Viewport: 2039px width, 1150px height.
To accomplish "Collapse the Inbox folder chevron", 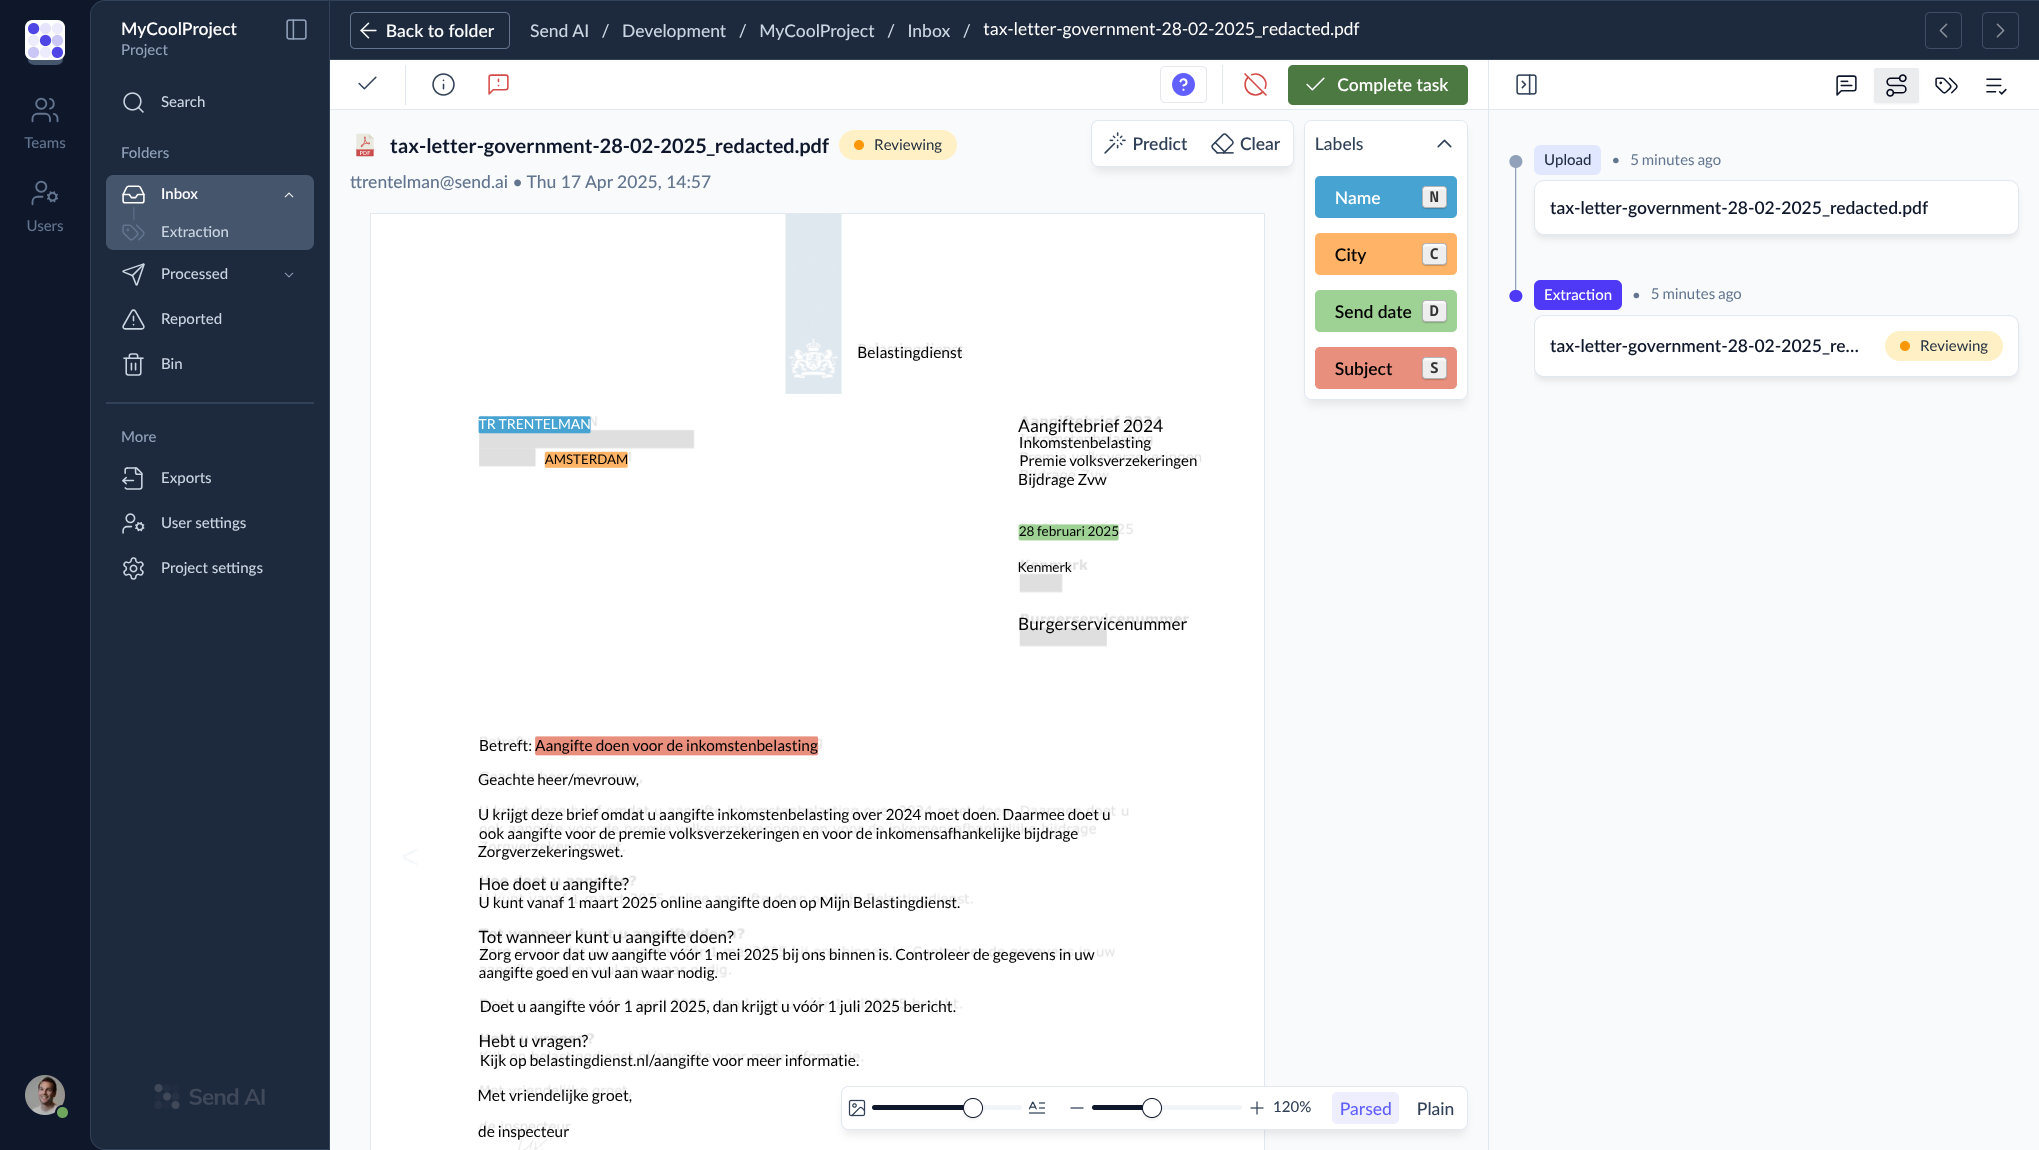I will tap(289, 194).
